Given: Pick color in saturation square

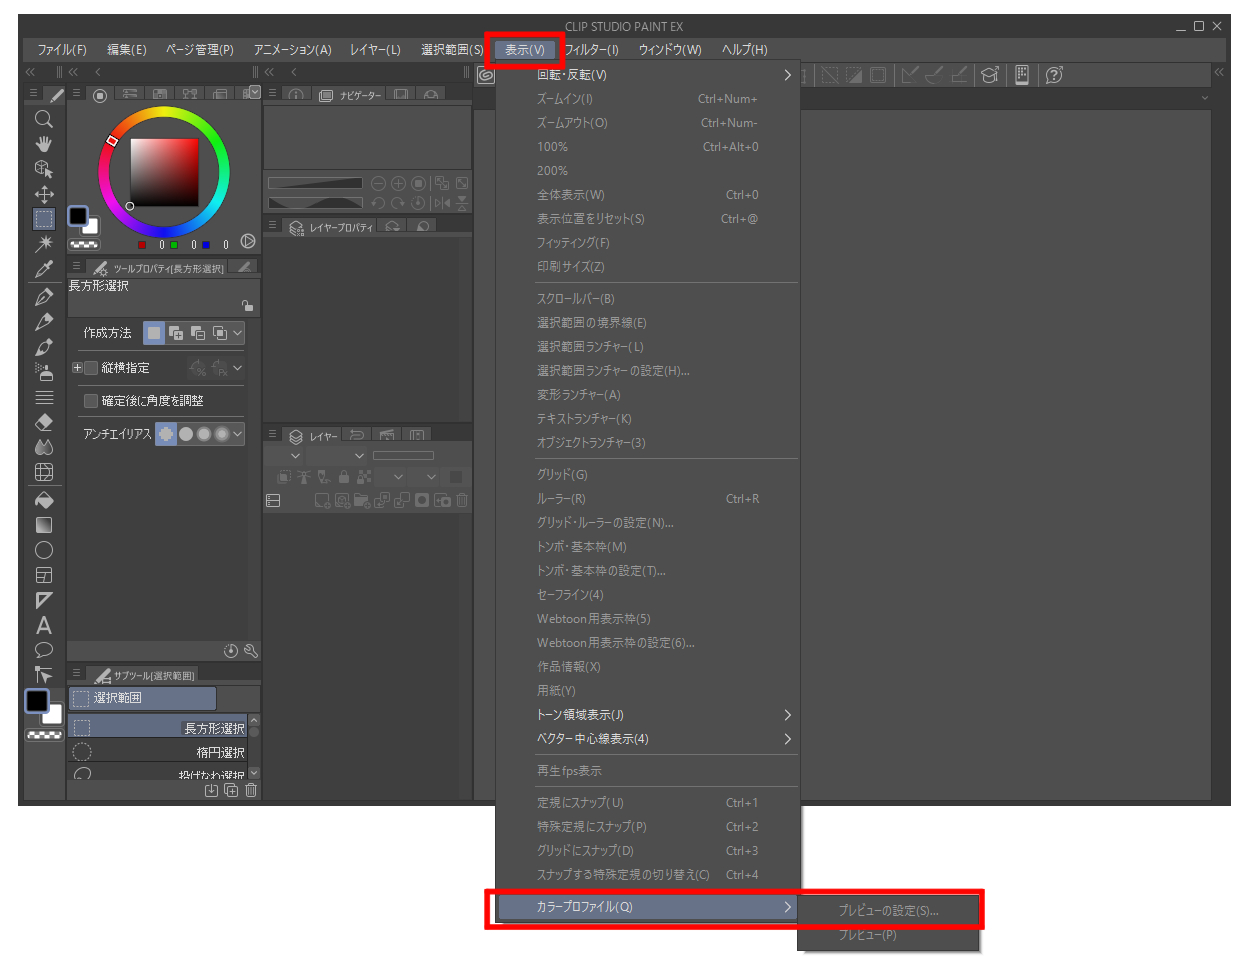Looking at the screenshot, I should pyautogui.click(x=164, y=172).
